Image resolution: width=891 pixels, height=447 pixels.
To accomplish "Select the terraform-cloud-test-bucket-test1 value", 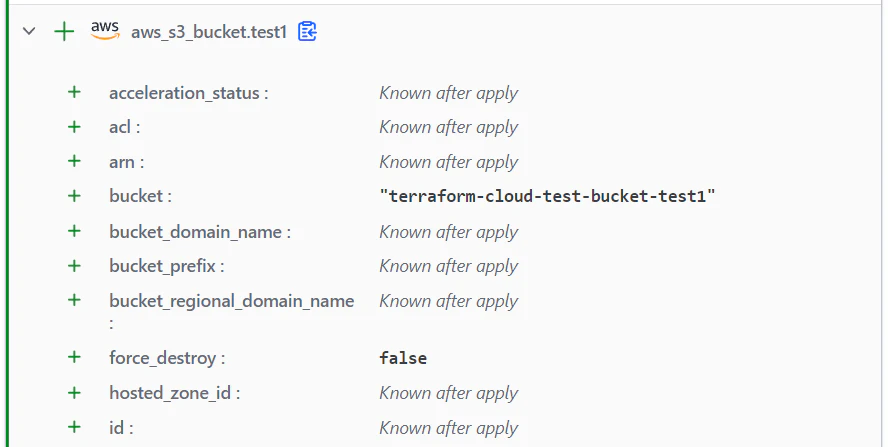I will coord(547,197).
